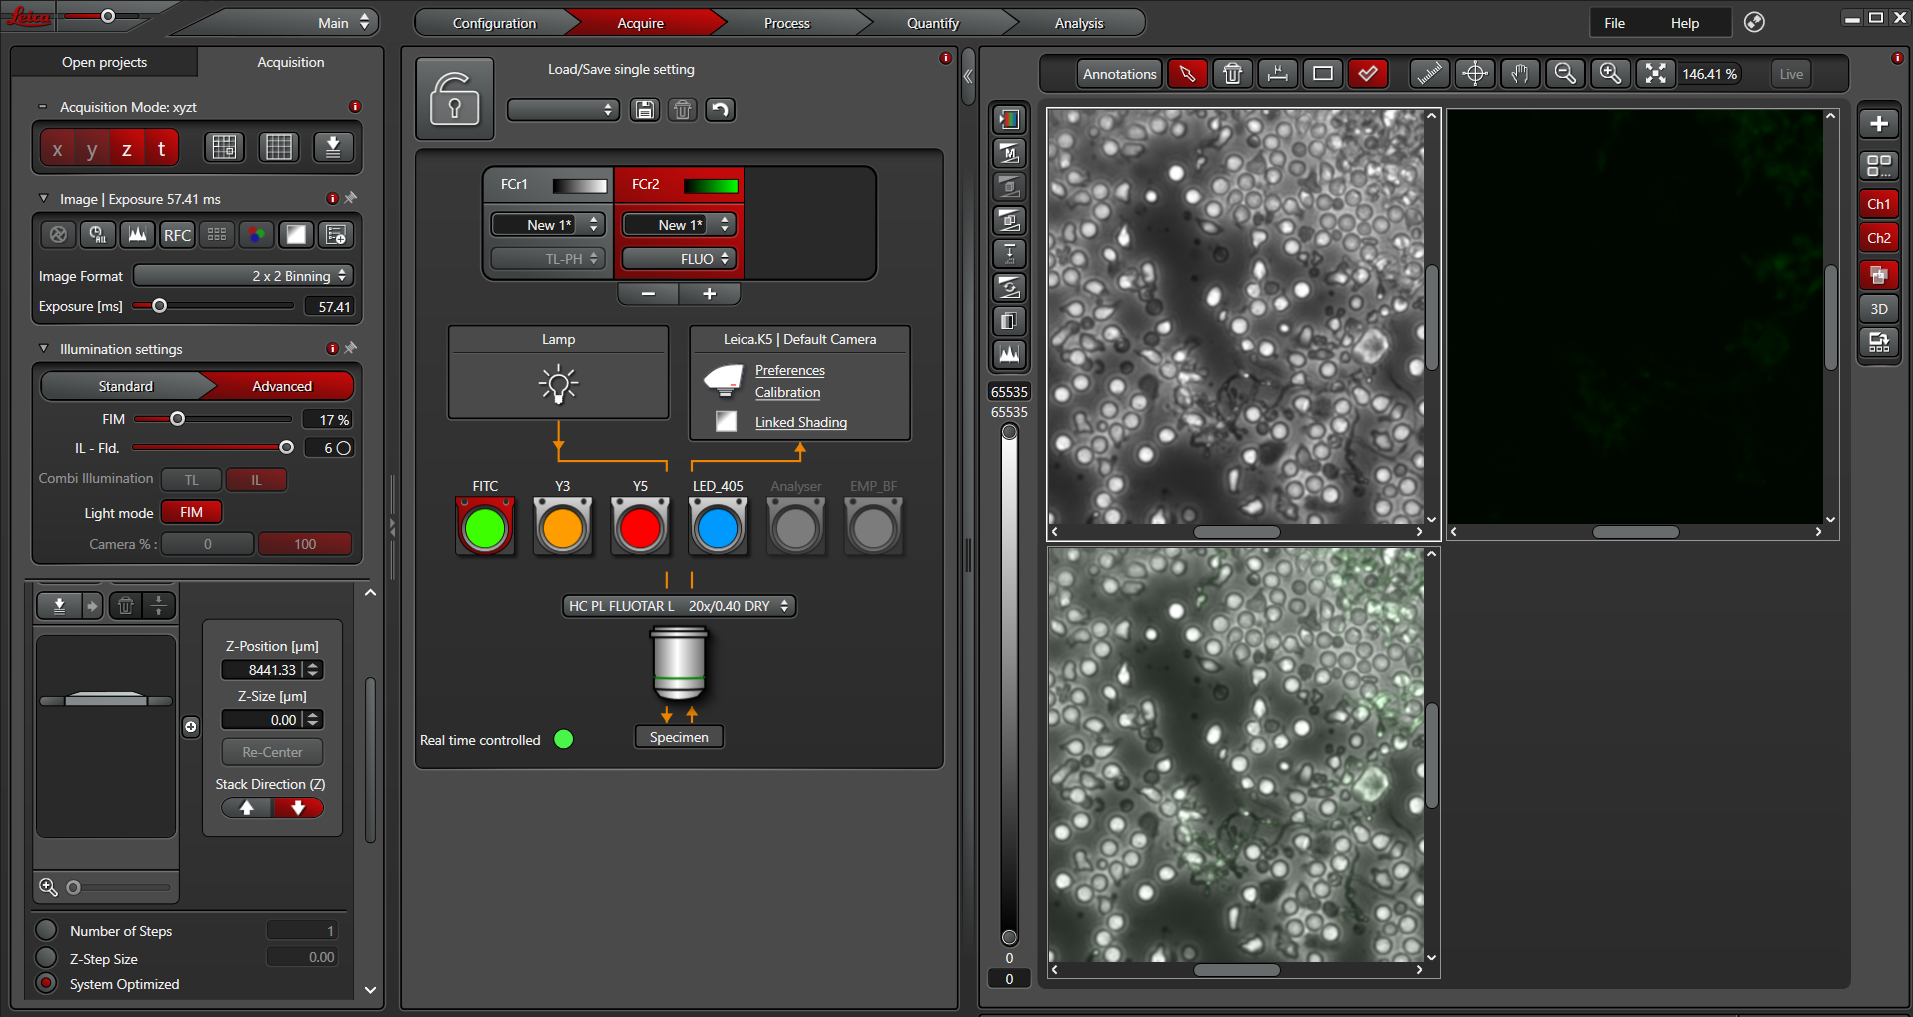Select the System Optimized radio button

click(46, 984)
